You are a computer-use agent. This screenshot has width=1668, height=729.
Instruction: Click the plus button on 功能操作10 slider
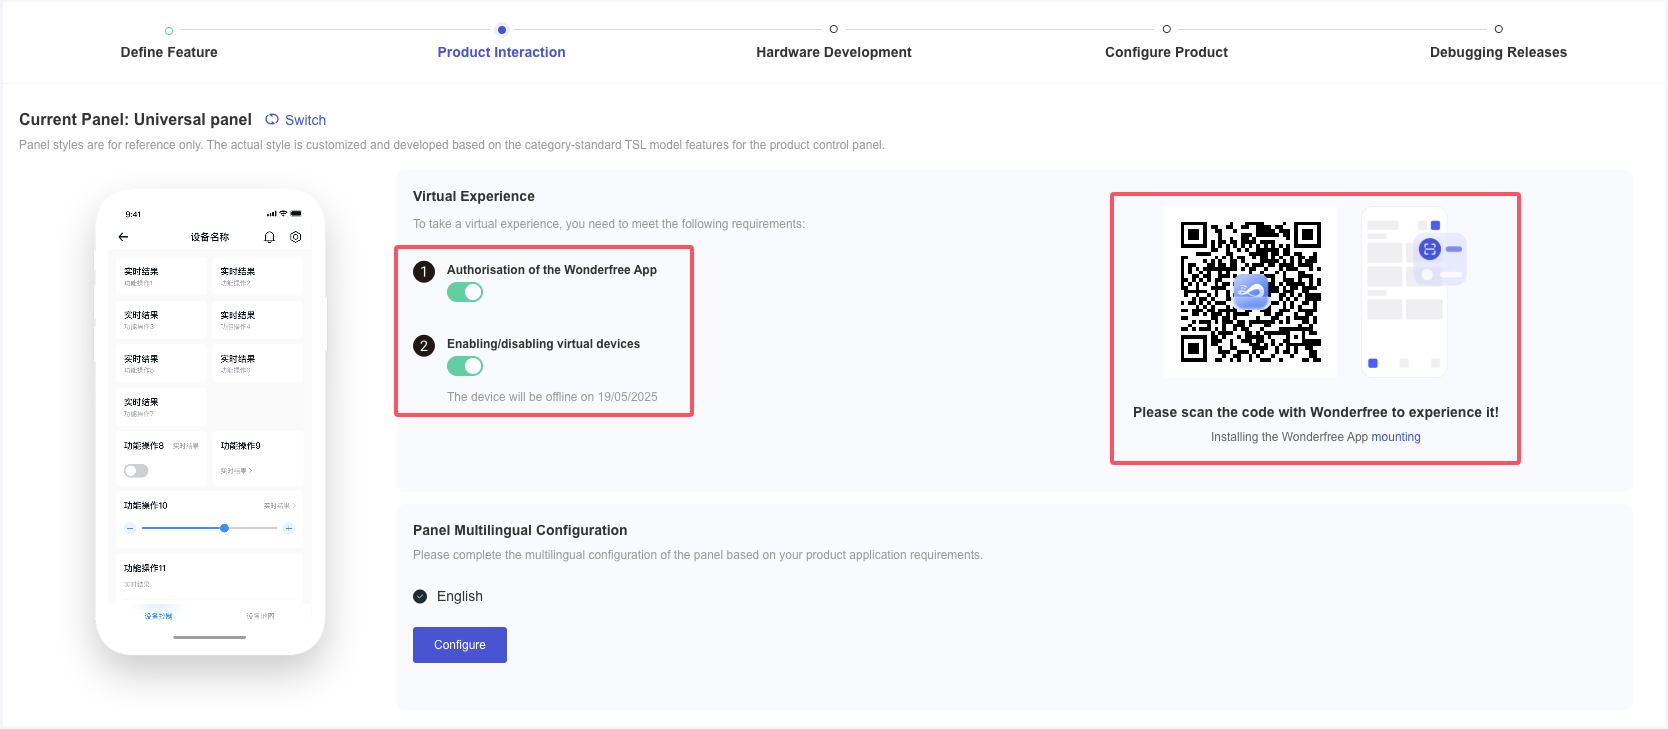289,528
